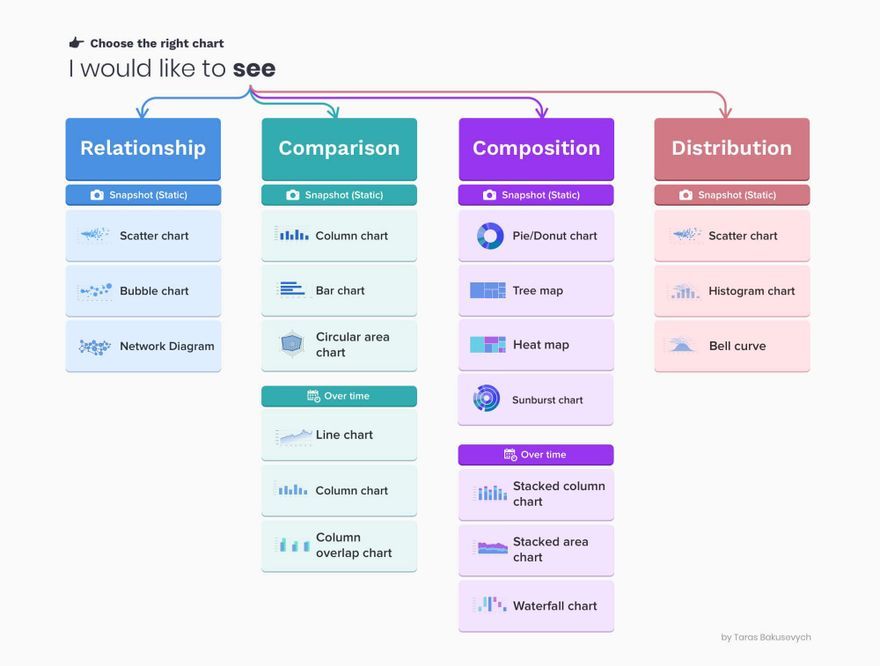880x666 pixels.
Task: Click the Comparison Over time section label
Action: 339,396
